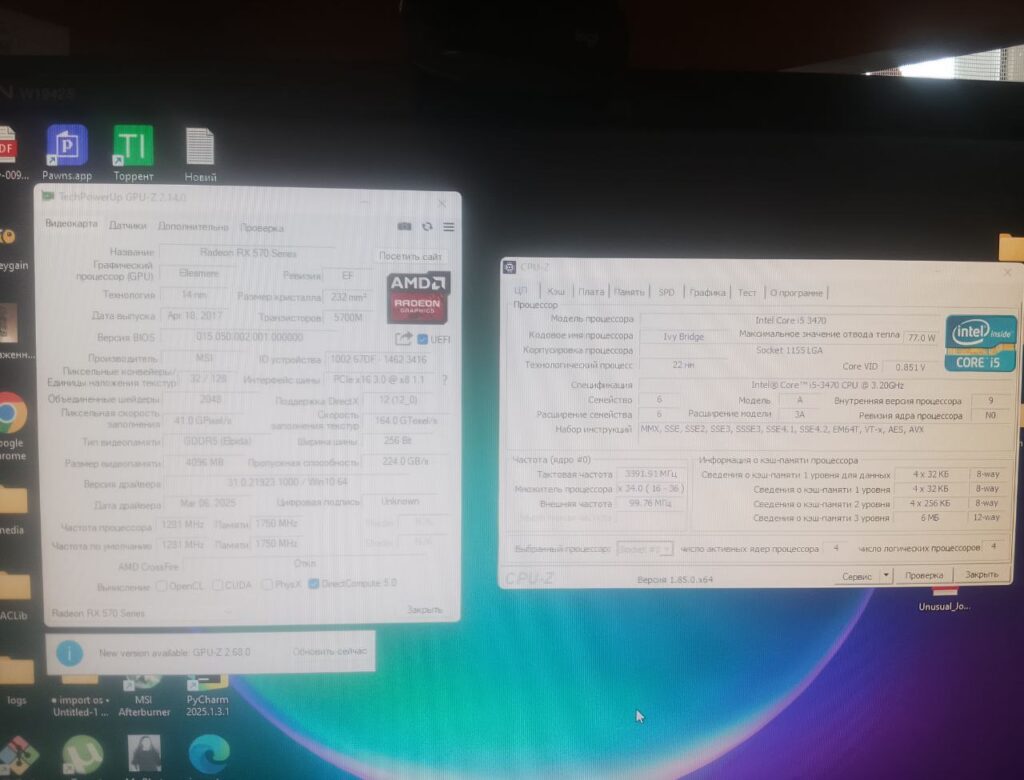Click Посетить сайт button in GPU-Z

(x=410, y=256)
